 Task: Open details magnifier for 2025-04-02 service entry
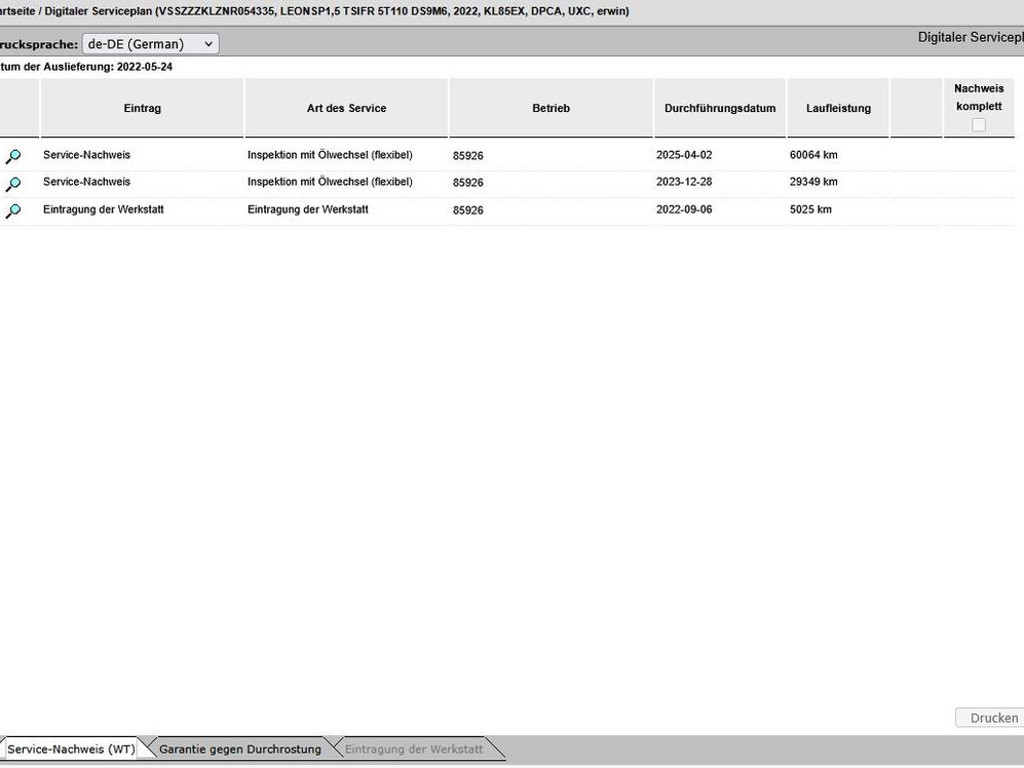click(x=13, y=156)
